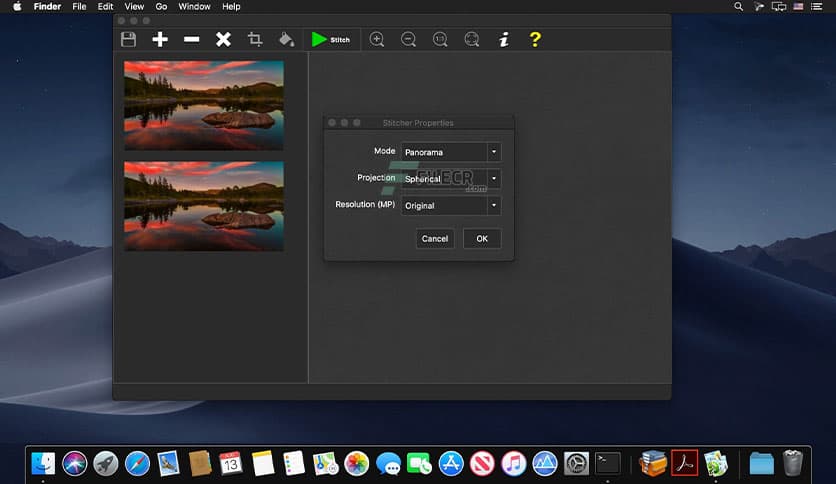The width and height of the screenshot is (836, 484).
Task: Zoom in with the magnifier plus icon
Action: point(377,39)
